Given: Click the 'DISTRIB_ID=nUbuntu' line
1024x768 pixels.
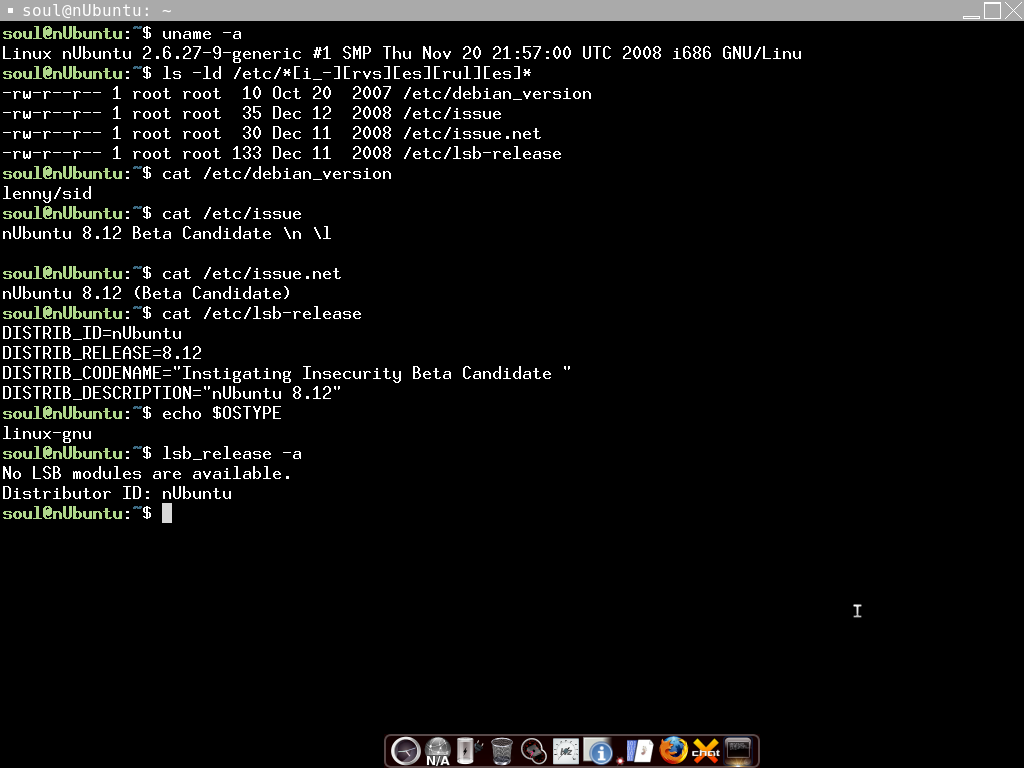Looking at the screenshot, I should [x=92, y=333].
